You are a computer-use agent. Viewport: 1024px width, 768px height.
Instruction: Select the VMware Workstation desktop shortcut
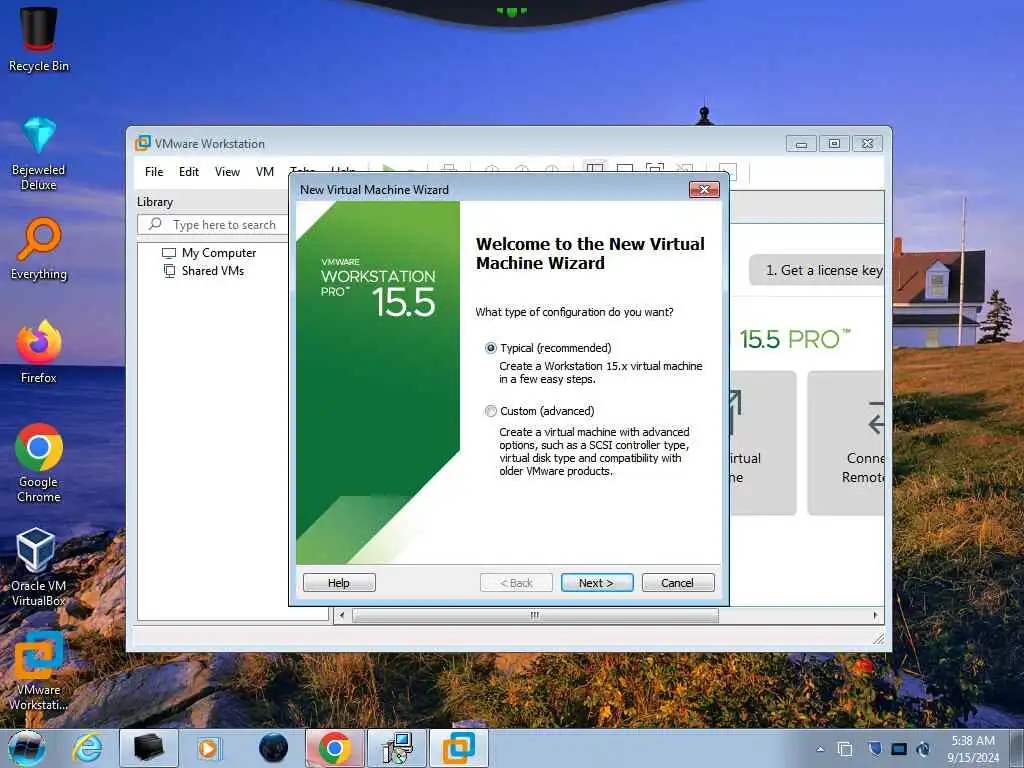(39, 671)
